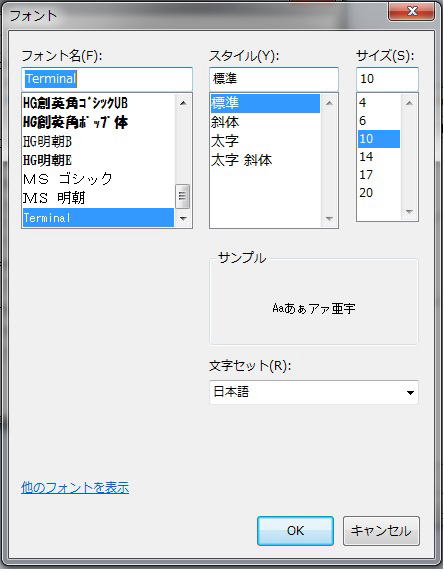Open the 他のフォントを表示 link
Screen dimensions: 444x572
coord(75,488)
